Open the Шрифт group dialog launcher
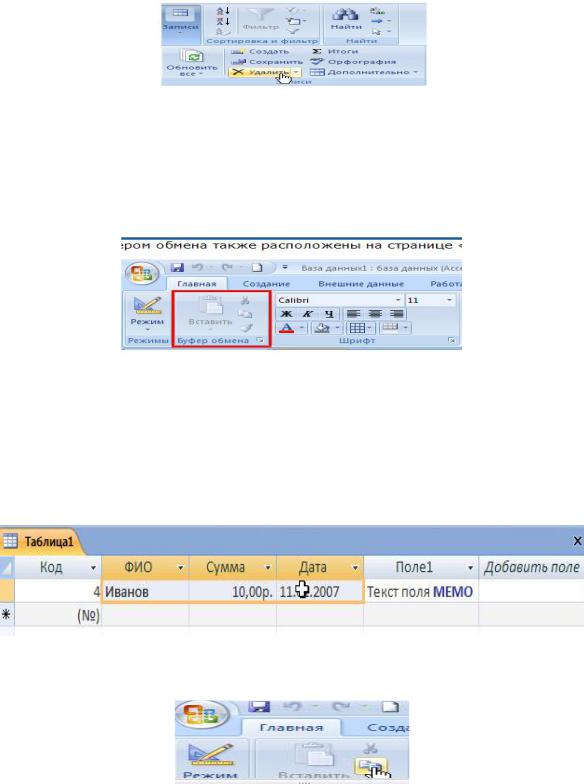584x784 pixels. (452, 340)
